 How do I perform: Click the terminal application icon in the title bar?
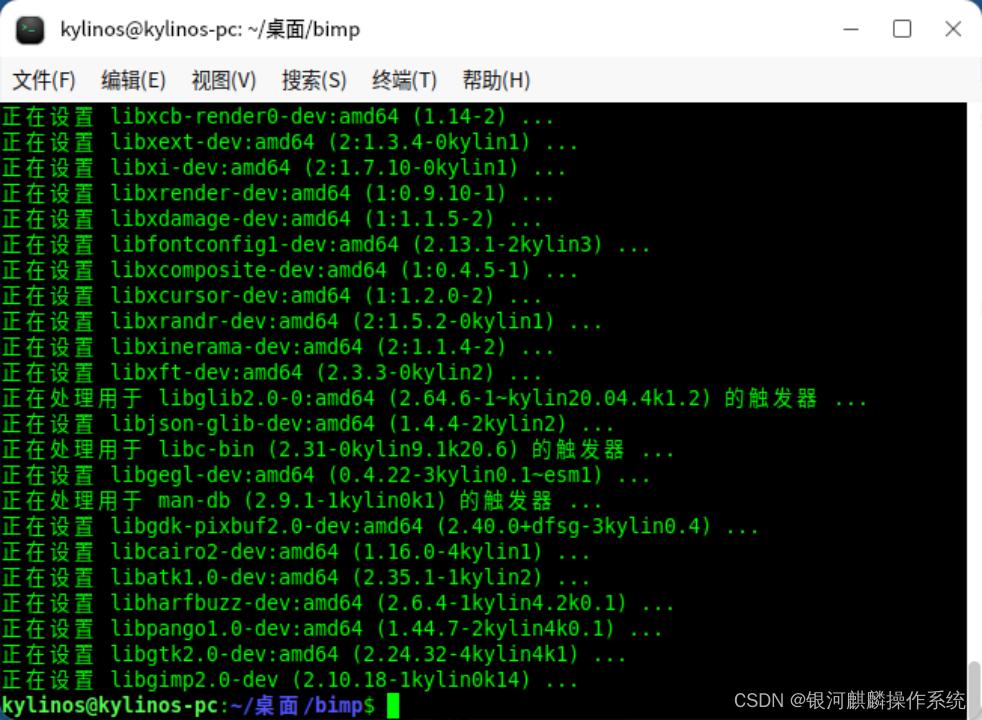[x=30, y=29]
